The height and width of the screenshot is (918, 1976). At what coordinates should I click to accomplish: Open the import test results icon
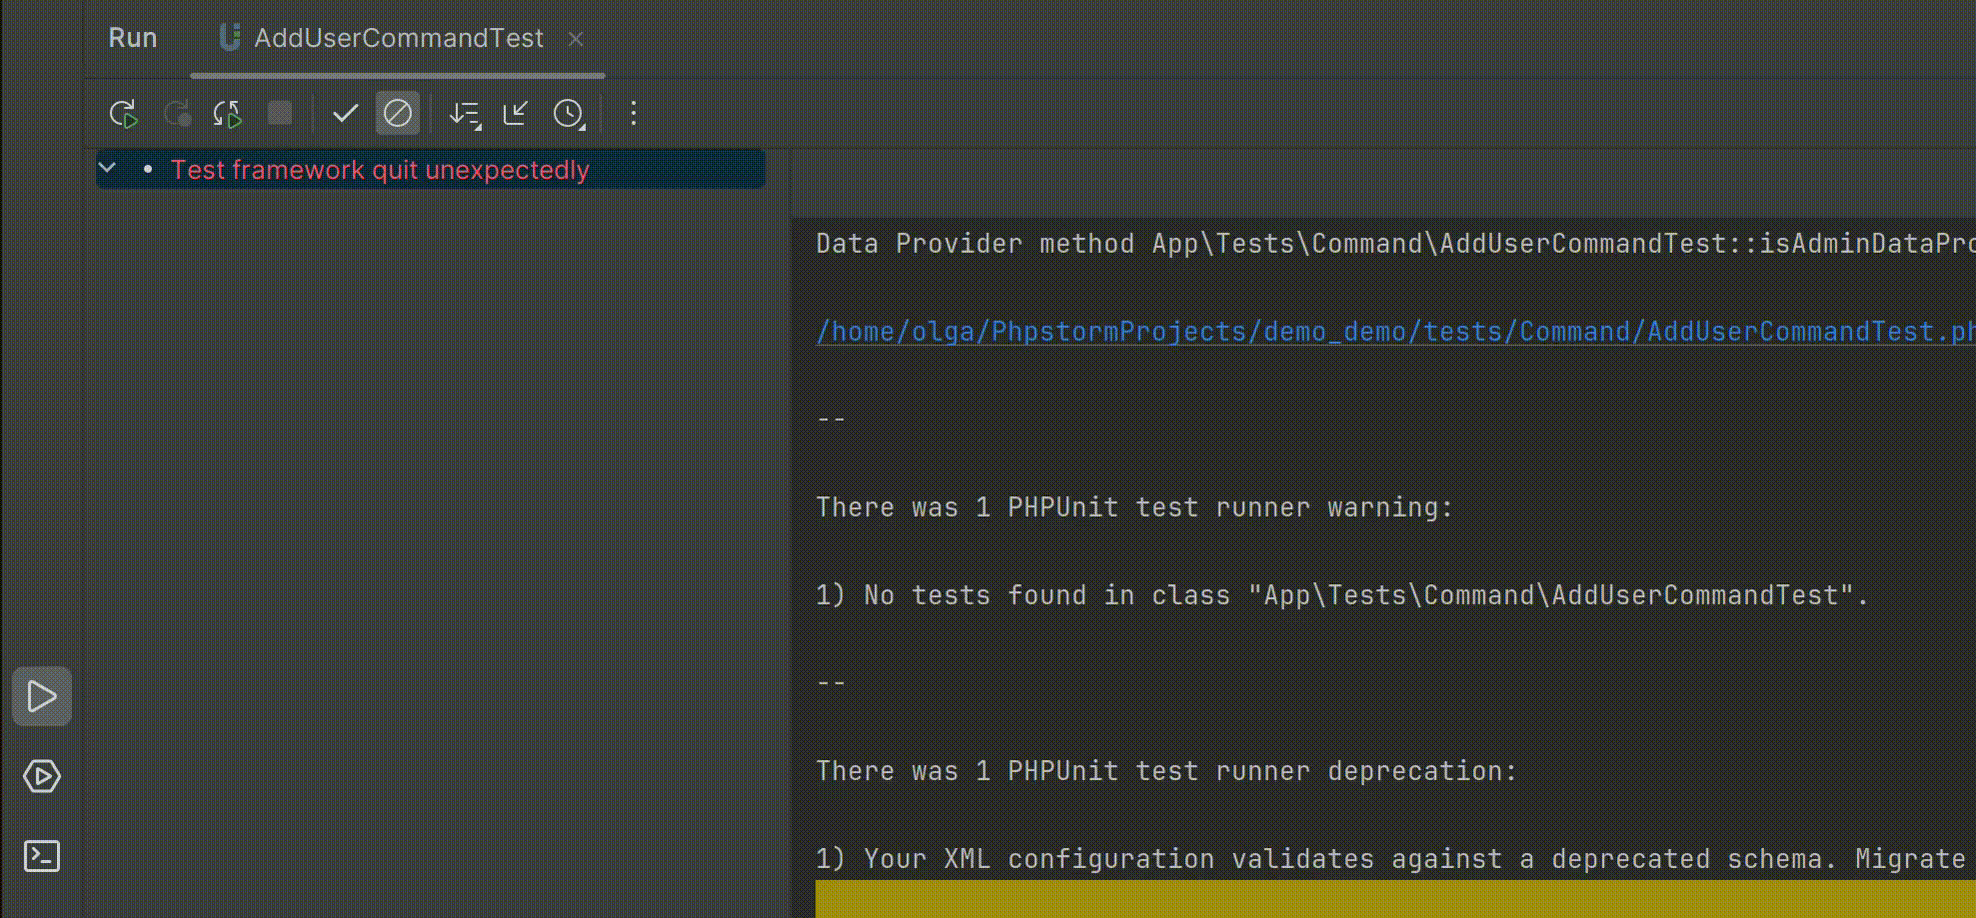pyautogui.click(x=515, y=114)
